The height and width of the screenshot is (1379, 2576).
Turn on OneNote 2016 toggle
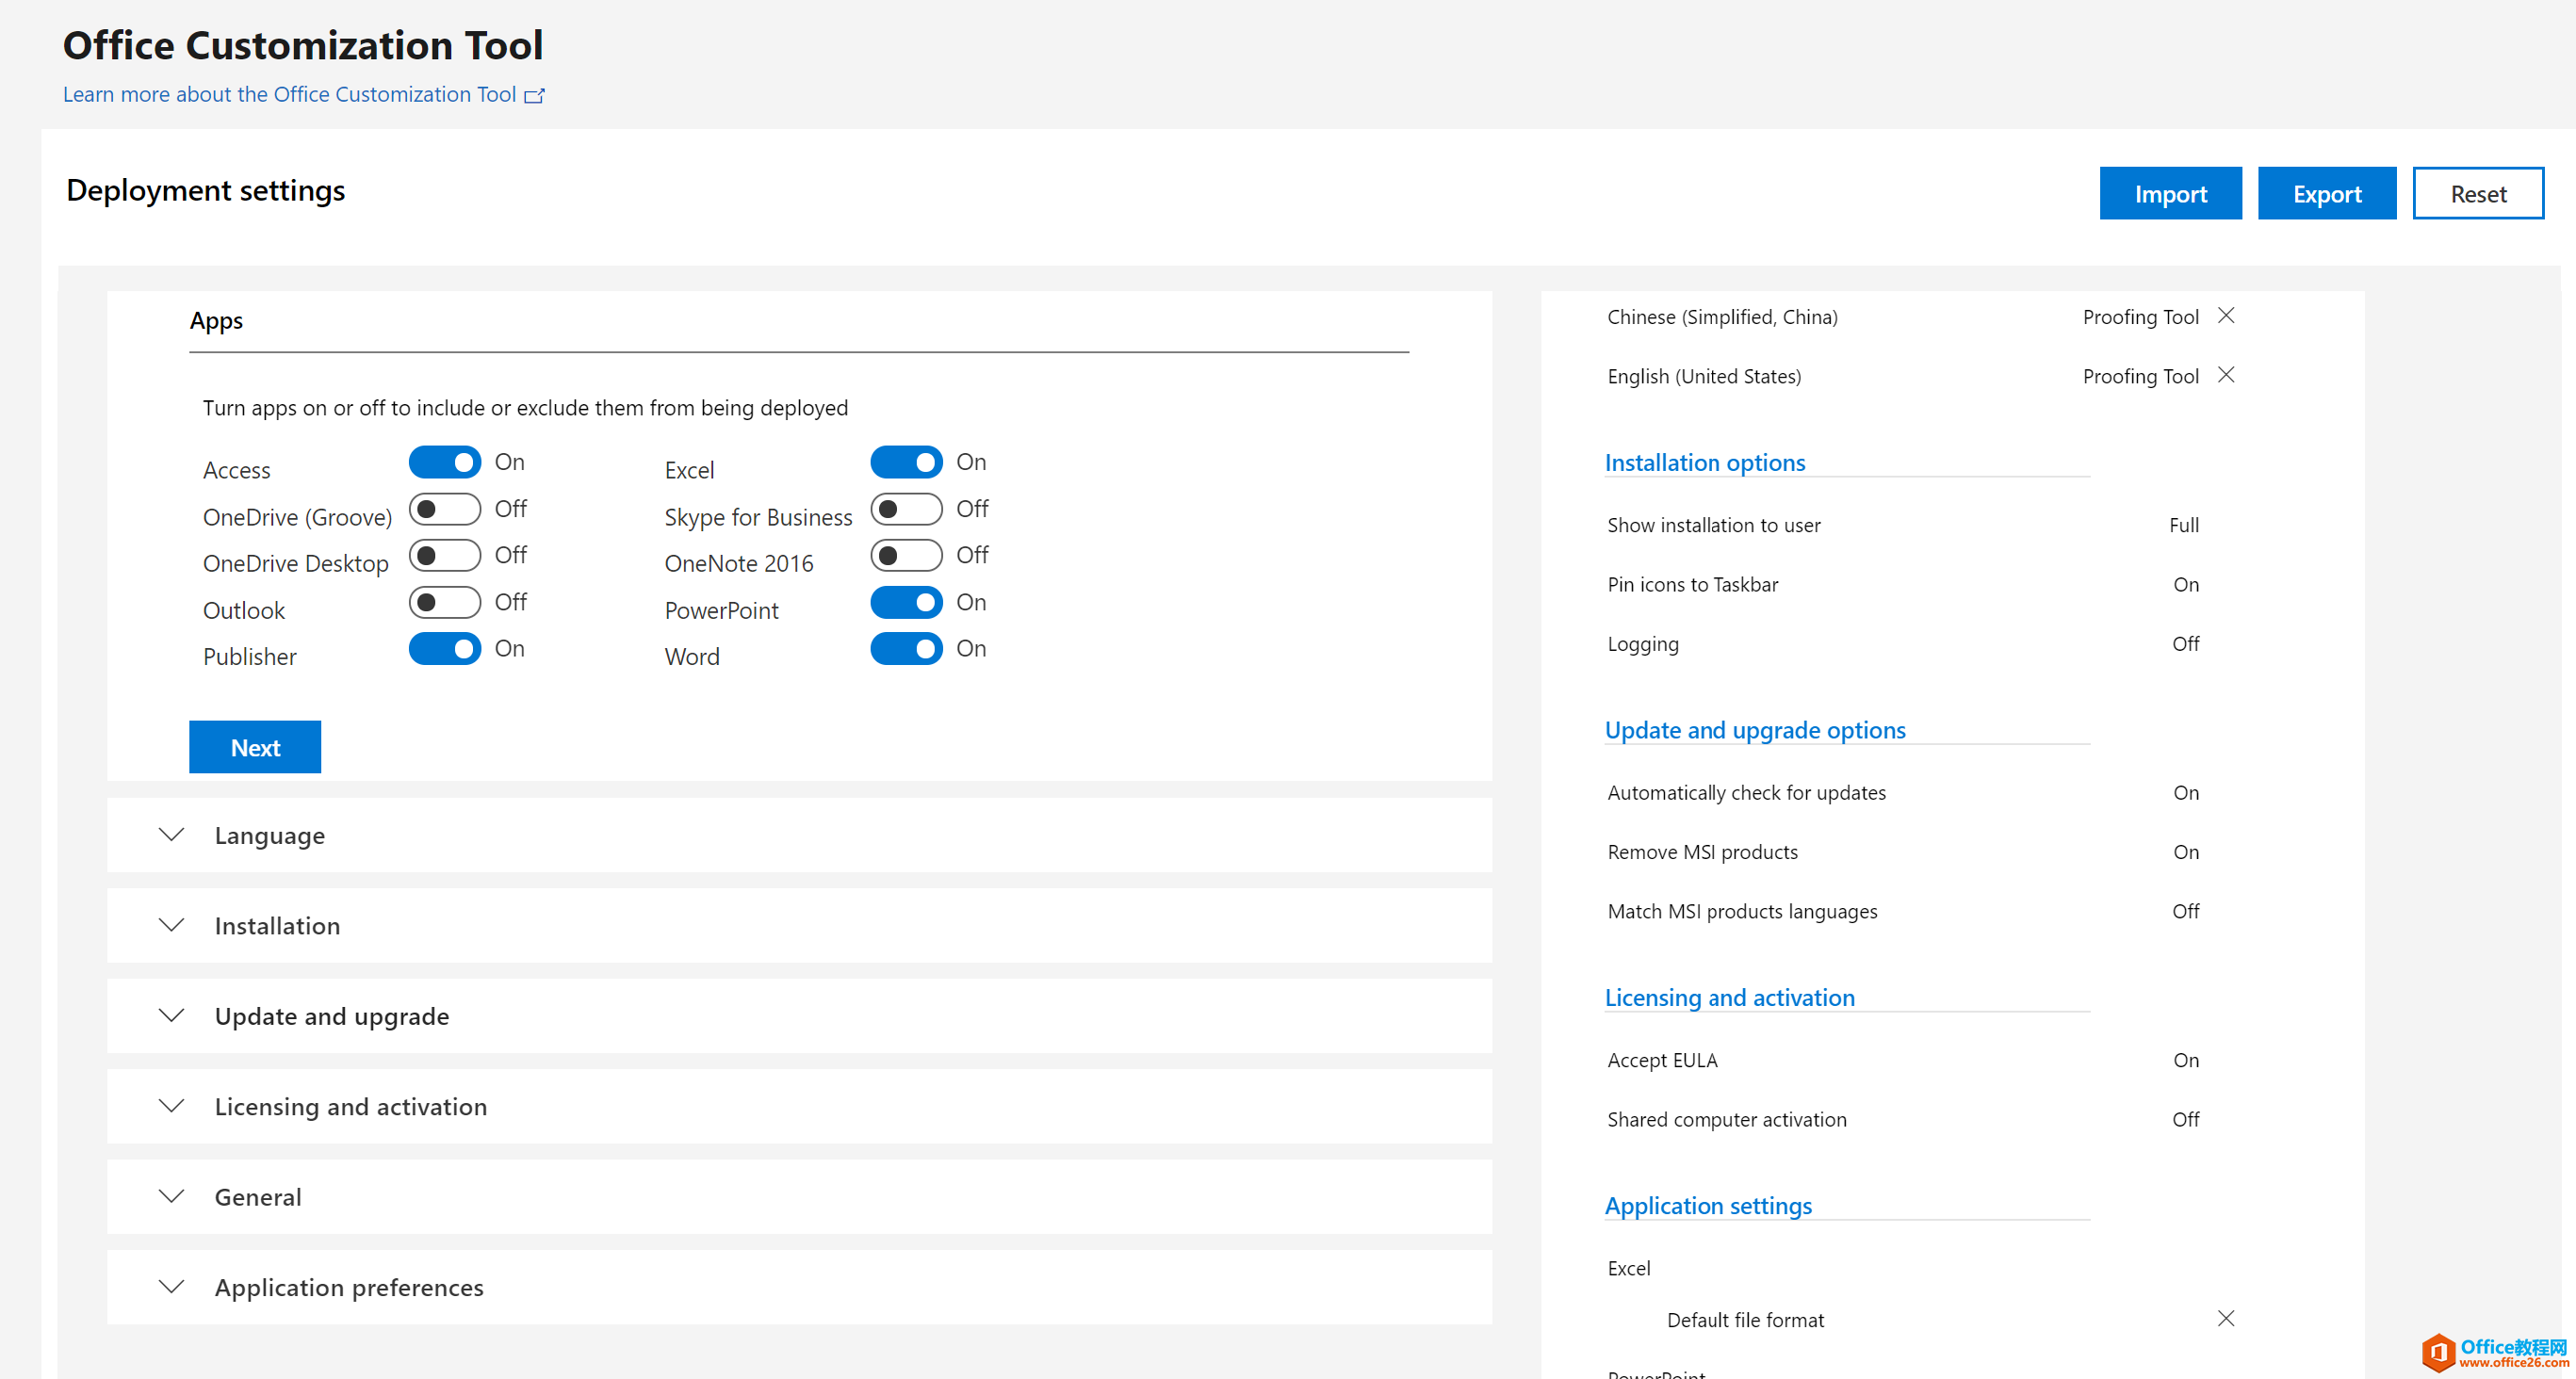point(905,555)
